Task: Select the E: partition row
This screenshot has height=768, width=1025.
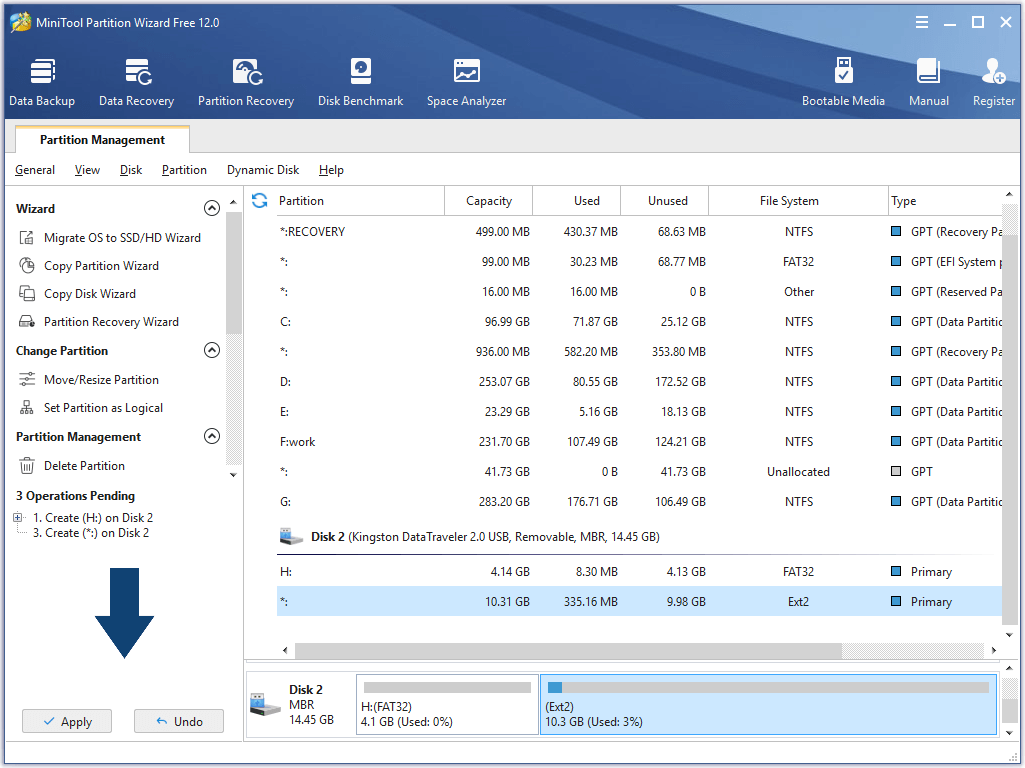Action: 639,412
